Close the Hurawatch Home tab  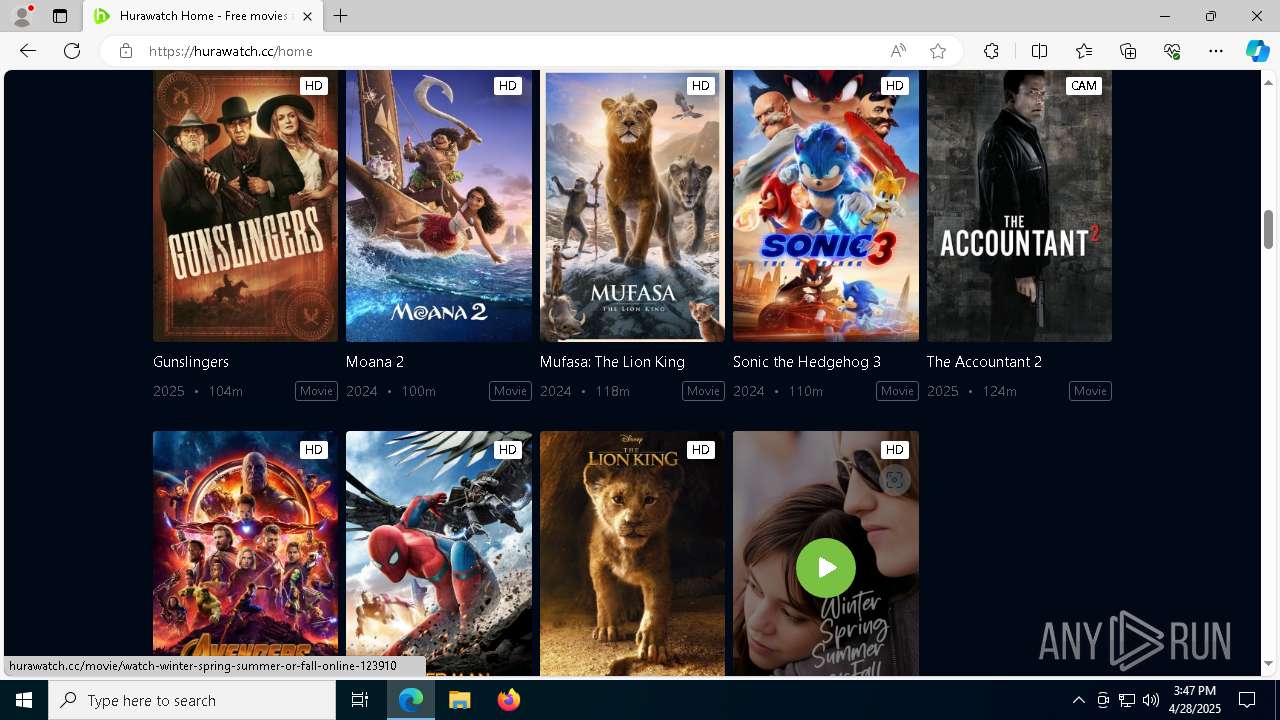[x=307, y=16]
